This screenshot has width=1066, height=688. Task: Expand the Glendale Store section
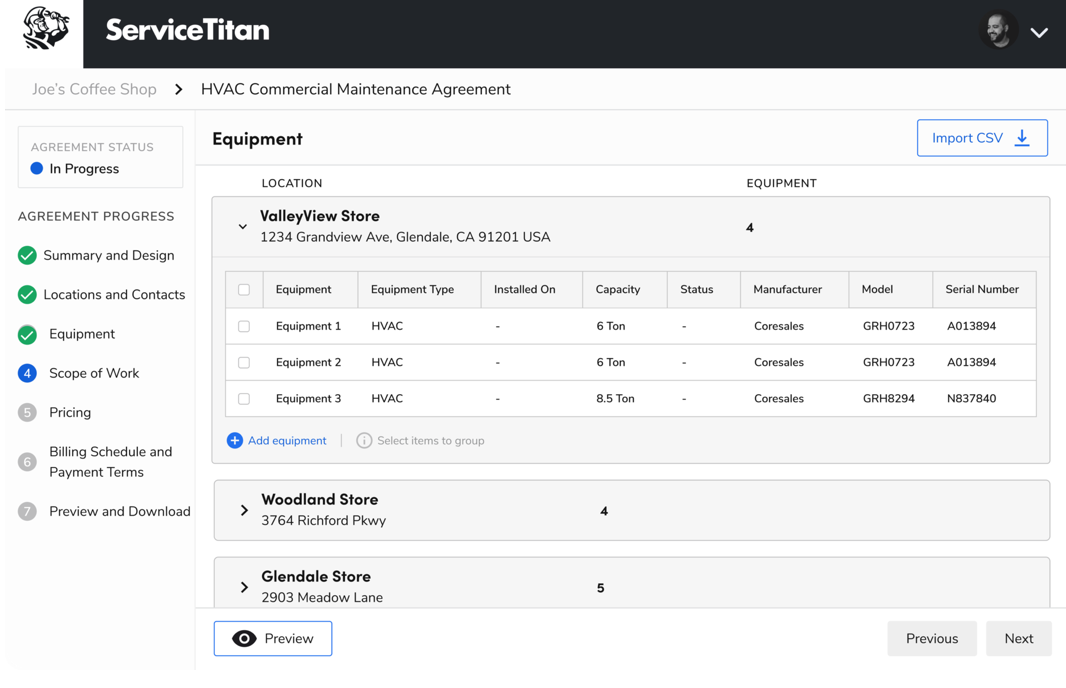pyautogui.click(x=244, y=587)
